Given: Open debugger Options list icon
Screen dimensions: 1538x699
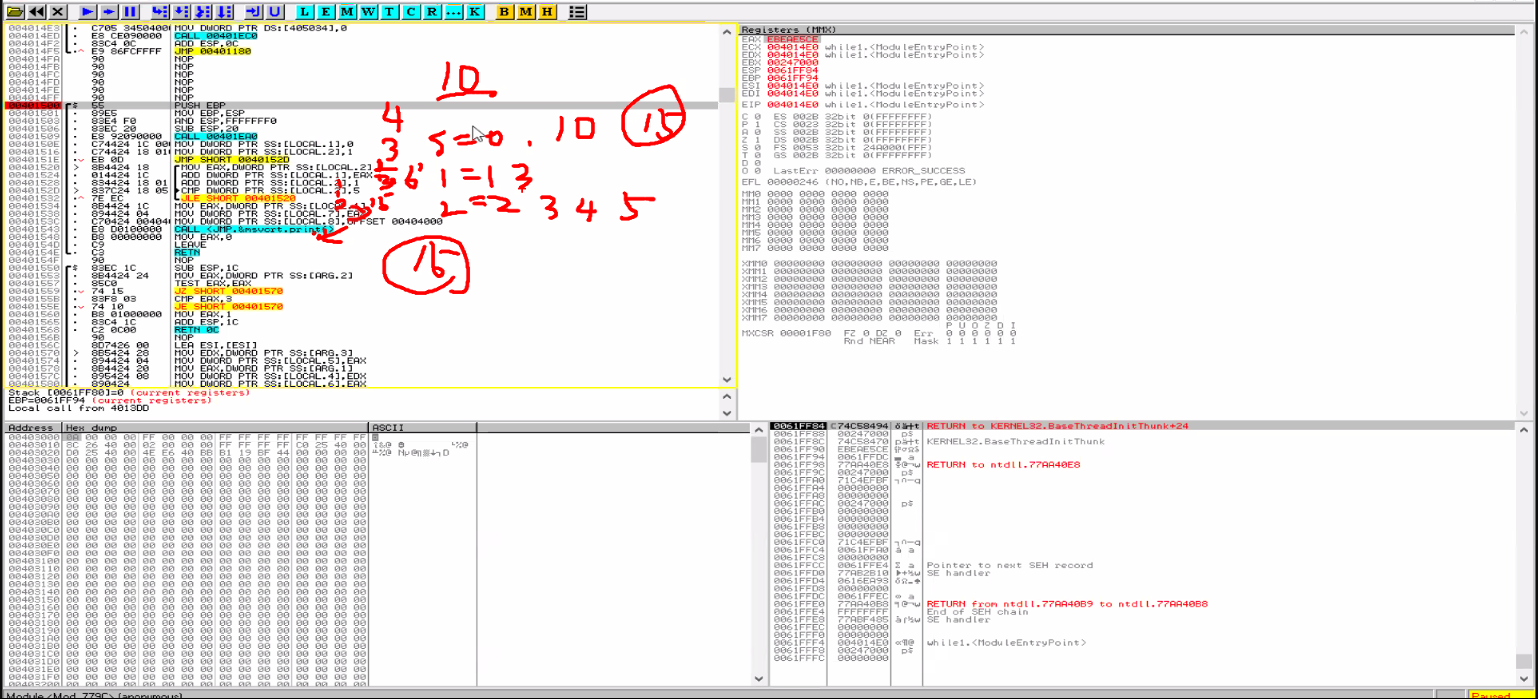Looking at the screenshot, I should click(577, 11).
